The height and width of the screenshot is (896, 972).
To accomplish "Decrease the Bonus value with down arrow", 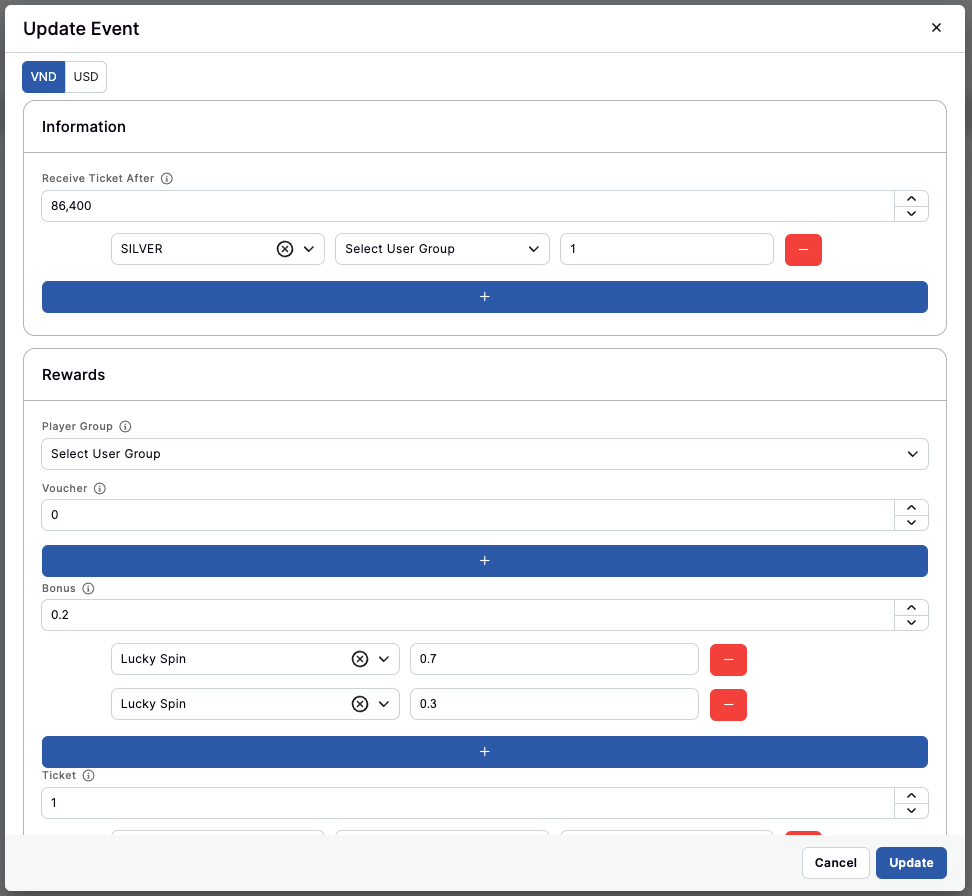I will (x=911, y=622).
